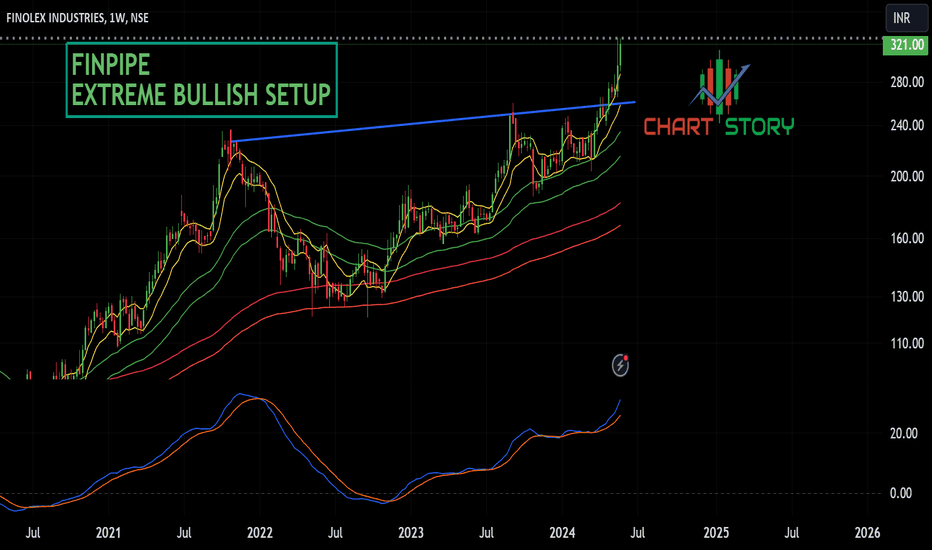Click the 240.00 price axis label
Viewport: 932px width, 550px height.
[907, 125]
